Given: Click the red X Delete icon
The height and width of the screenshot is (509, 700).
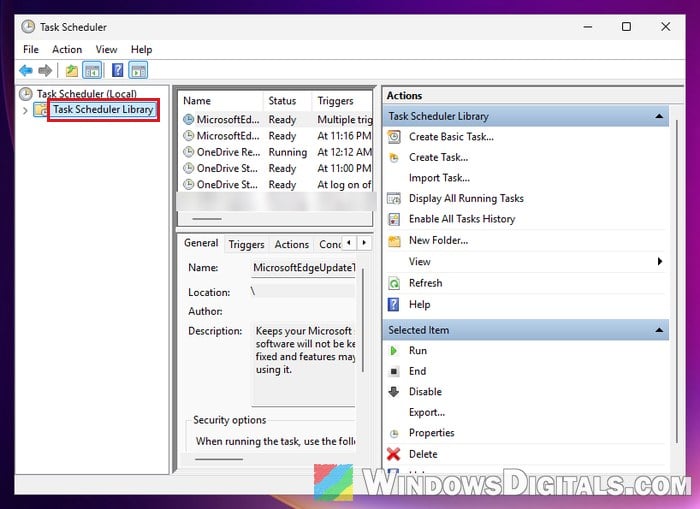Looking at the screenshot, I should pos(394,454).
